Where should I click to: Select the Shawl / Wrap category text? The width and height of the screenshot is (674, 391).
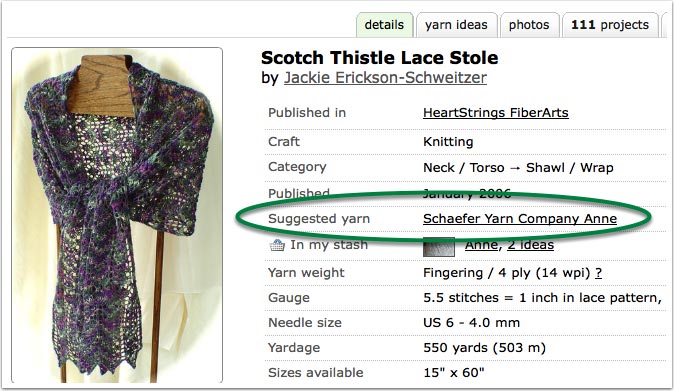pyautogui.click(x=570, y=167)
